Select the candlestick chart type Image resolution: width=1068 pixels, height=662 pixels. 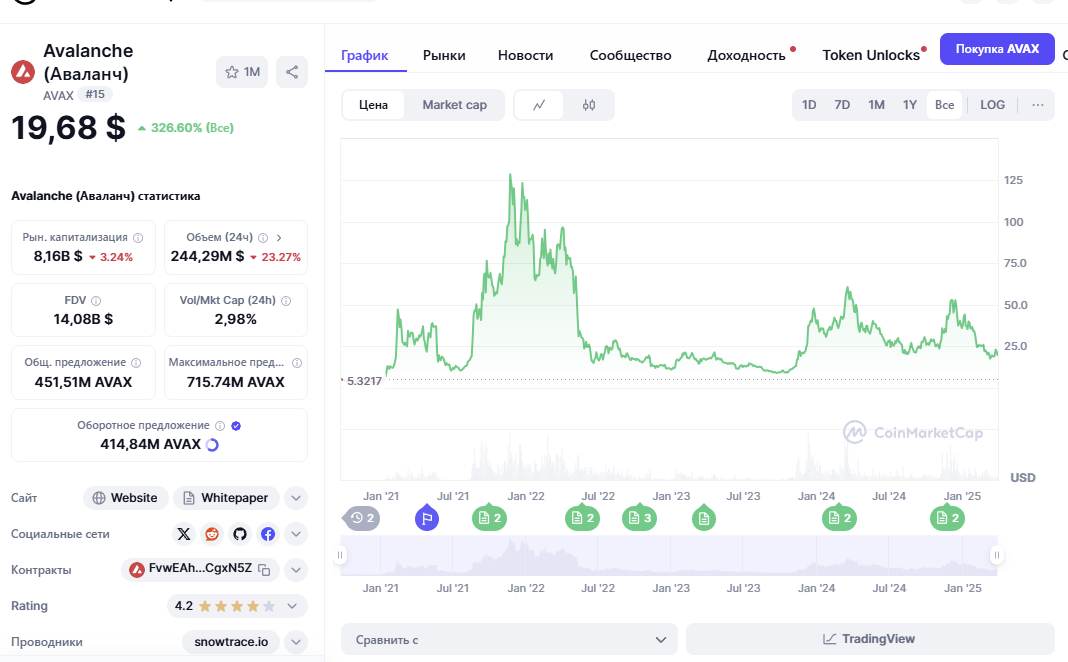589,105
